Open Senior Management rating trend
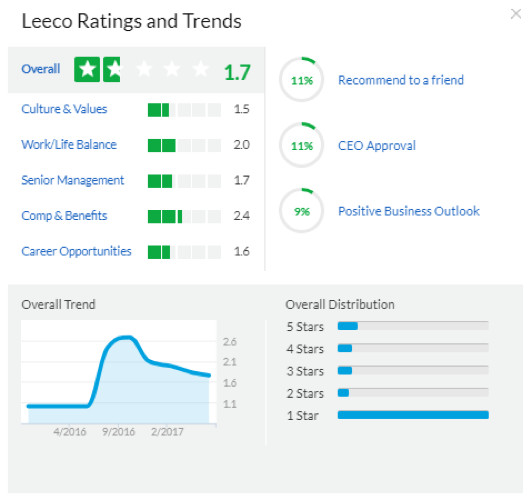This screenshot has height=500, width=532. pos(73,180)
